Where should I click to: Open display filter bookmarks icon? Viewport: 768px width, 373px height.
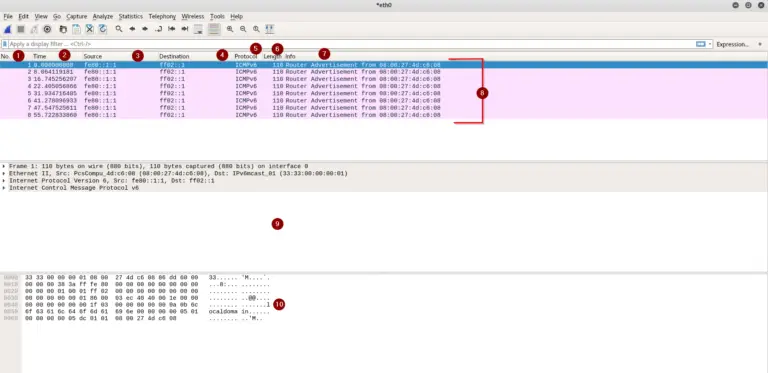(5, 44)
